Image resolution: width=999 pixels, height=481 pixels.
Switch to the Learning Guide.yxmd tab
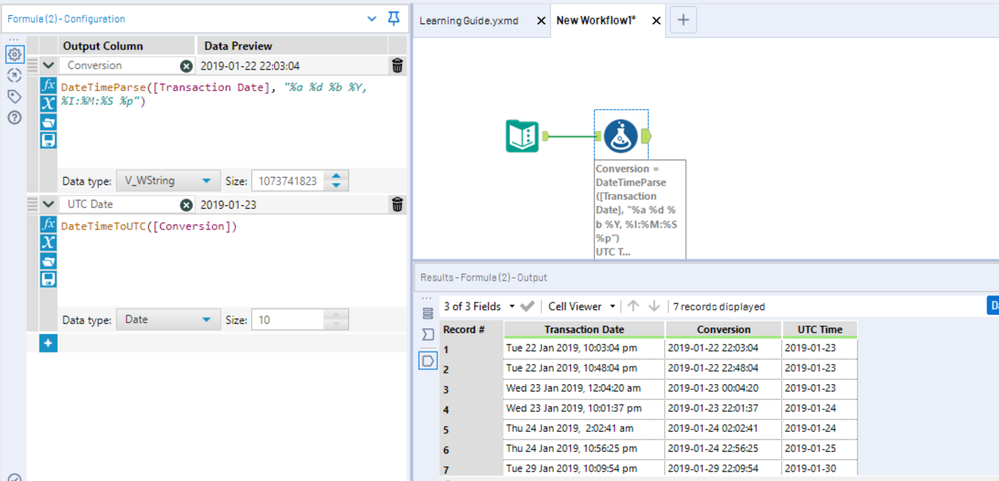(470, 20)
